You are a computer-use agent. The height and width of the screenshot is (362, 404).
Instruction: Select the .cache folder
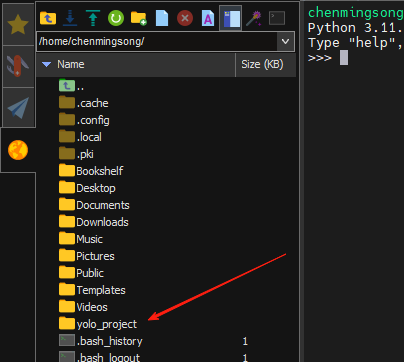[84, 103]
